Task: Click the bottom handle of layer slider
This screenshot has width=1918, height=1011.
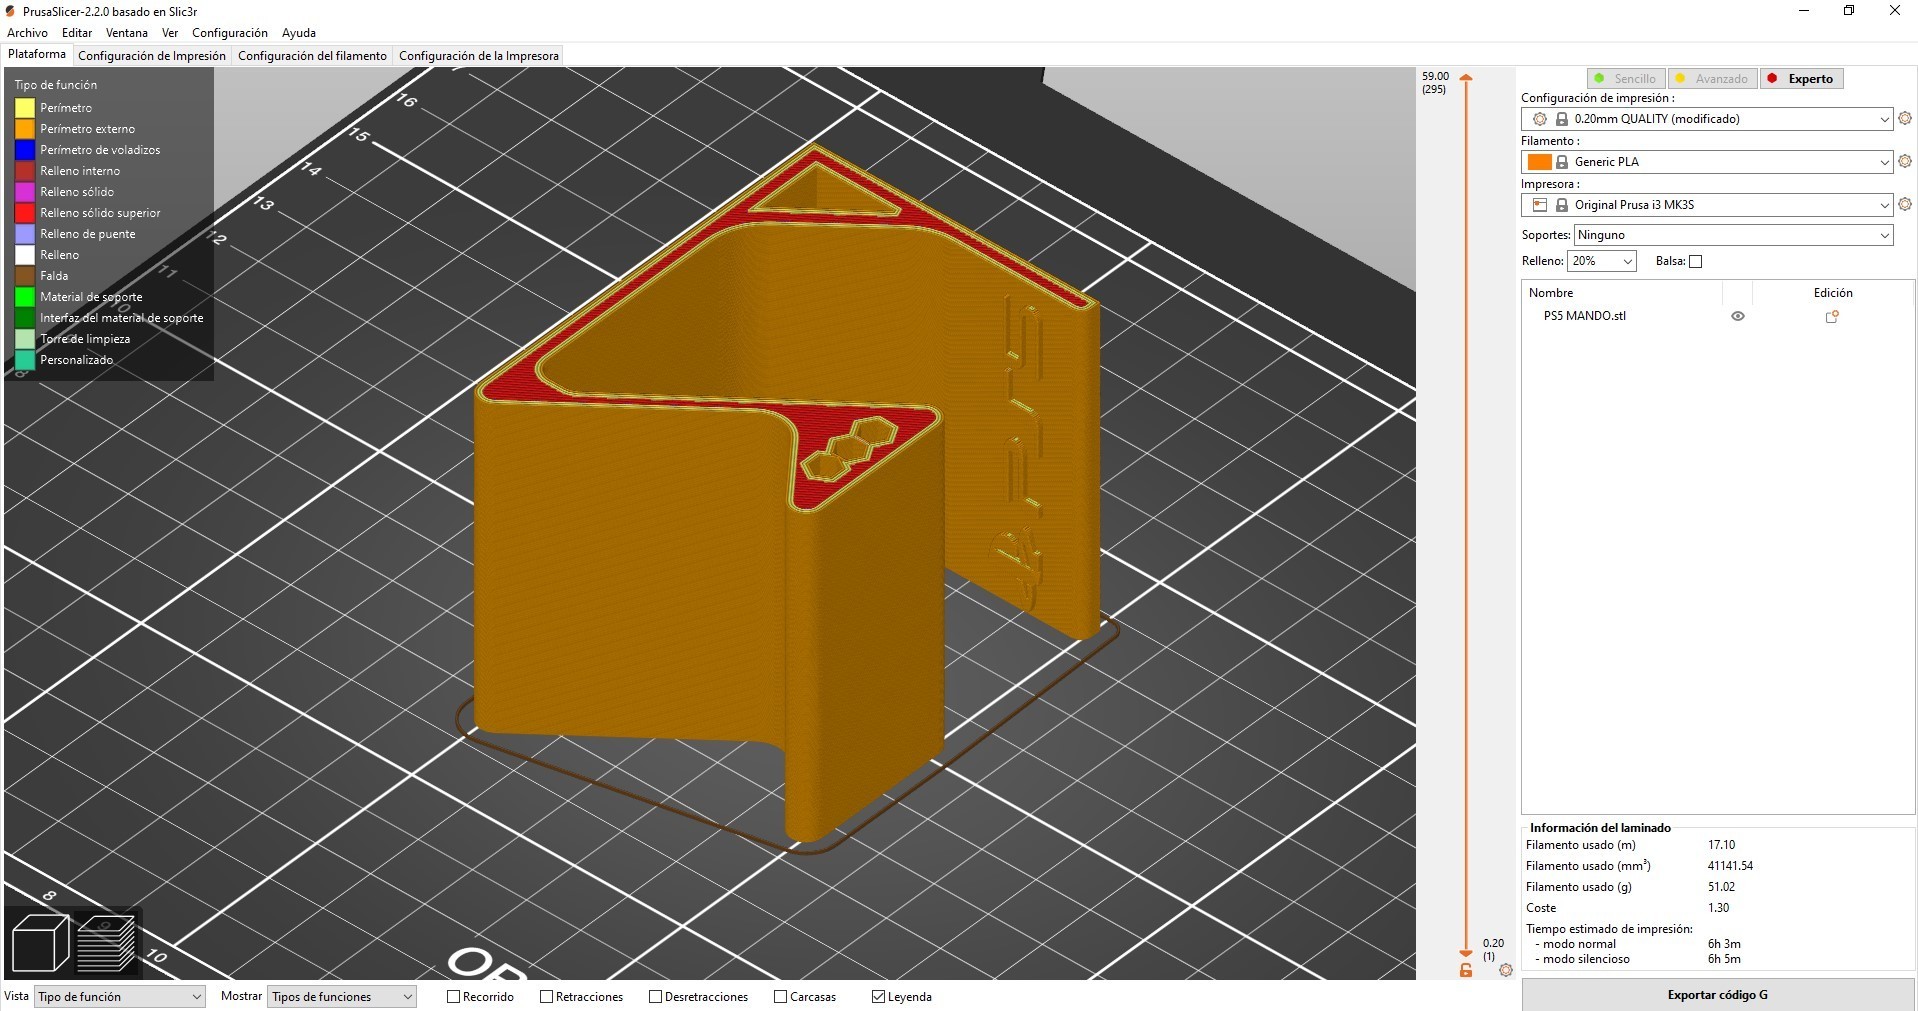Action: point(1466,953)
